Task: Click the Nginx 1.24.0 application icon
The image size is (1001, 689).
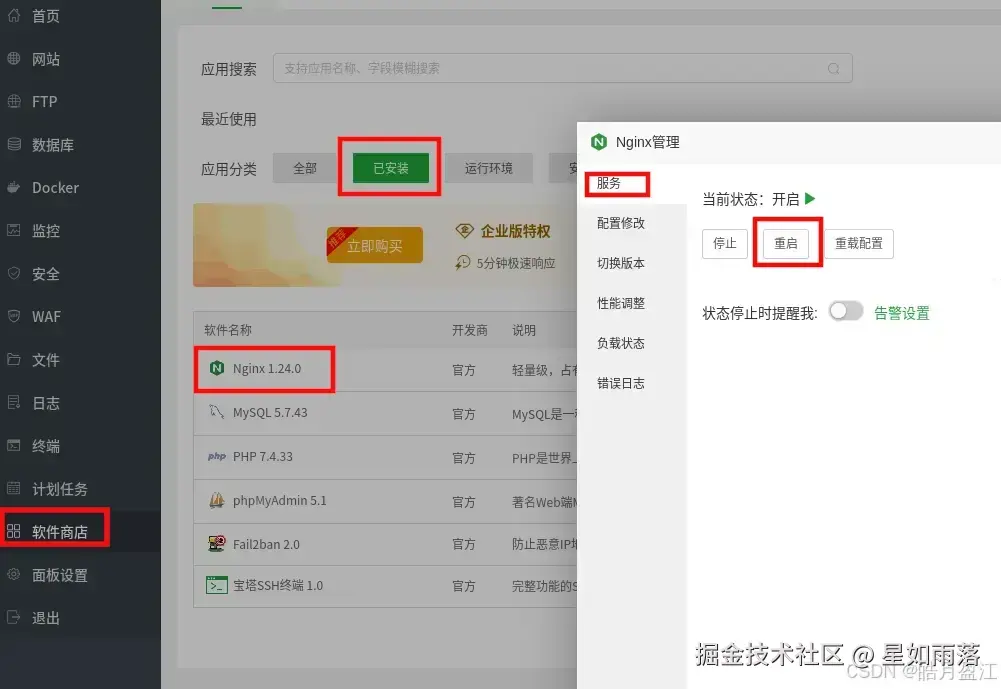Action: [x=218, y=370]
